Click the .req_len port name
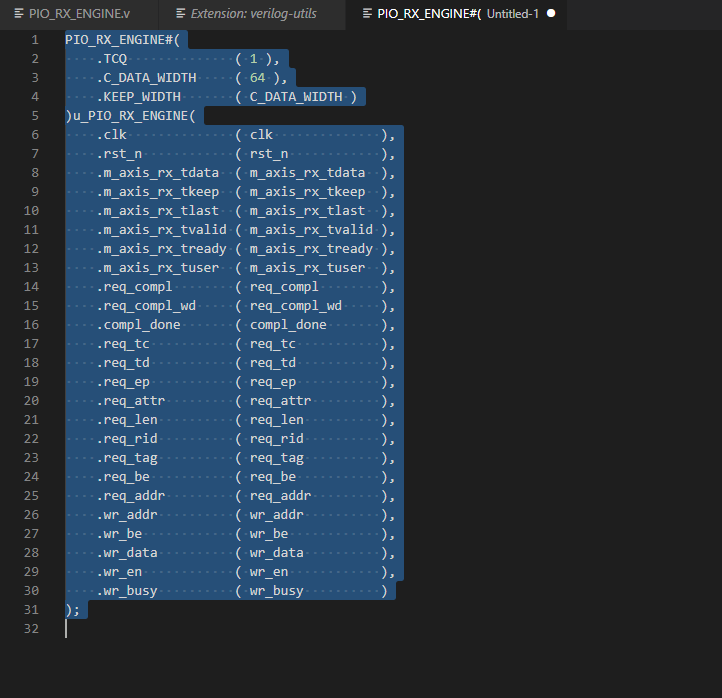Viewport: 722px width, 698px height. (127, 420)
